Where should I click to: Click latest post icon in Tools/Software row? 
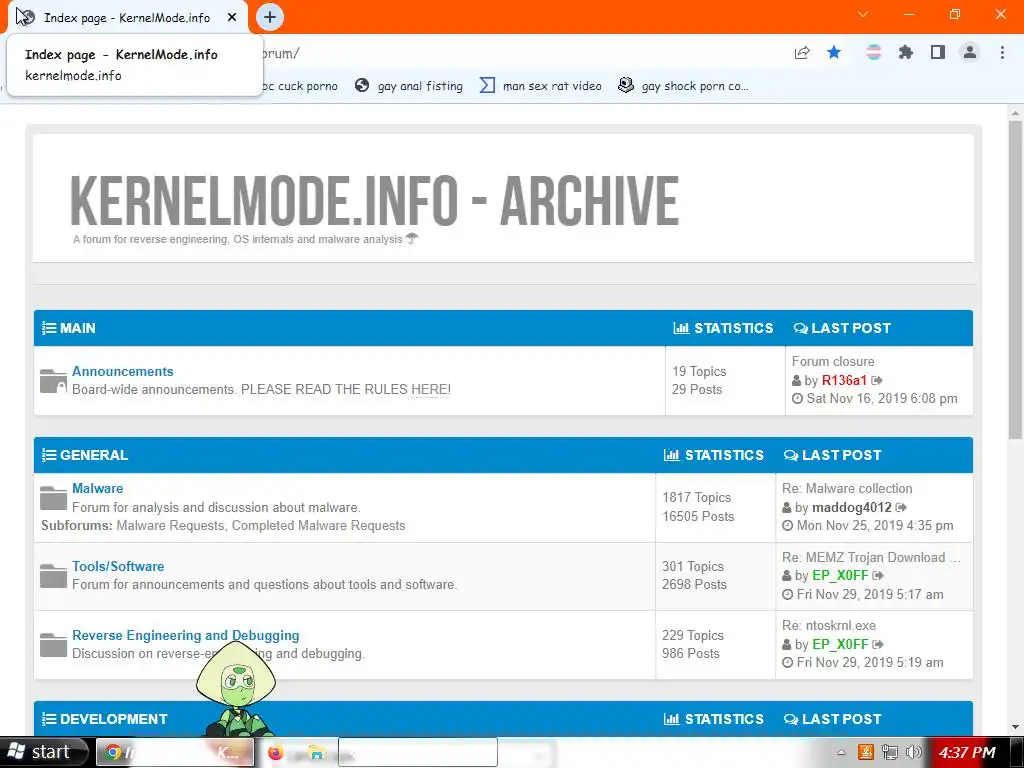tap(878, 575)
